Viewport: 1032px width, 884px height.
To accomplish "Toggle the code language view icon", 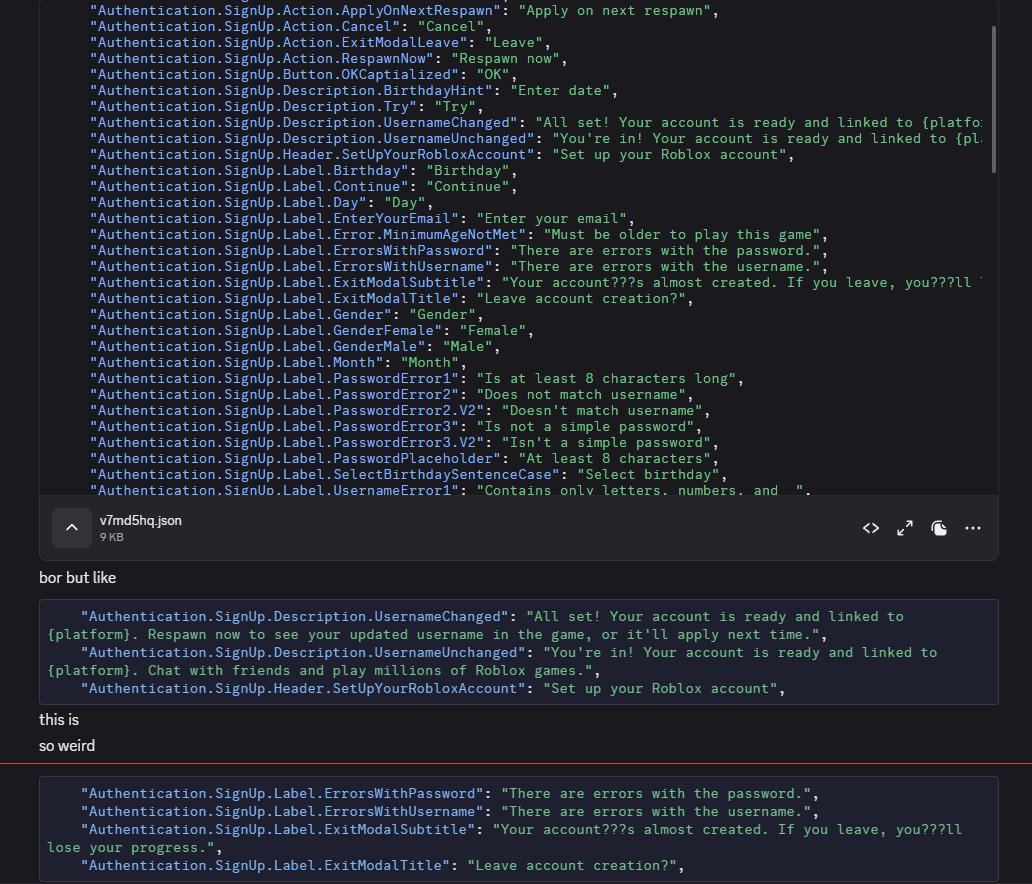I will point(871,528).
